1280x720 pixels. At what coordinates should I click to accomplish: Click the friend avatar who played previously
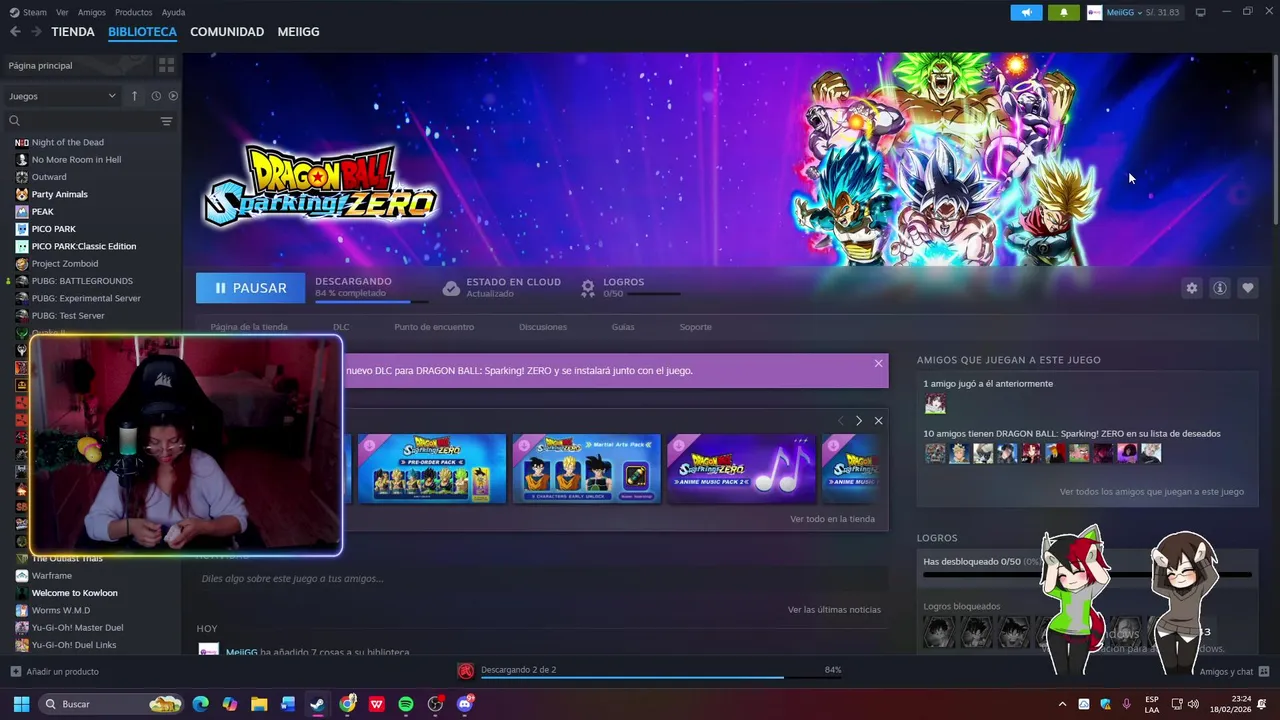(935, 404)
